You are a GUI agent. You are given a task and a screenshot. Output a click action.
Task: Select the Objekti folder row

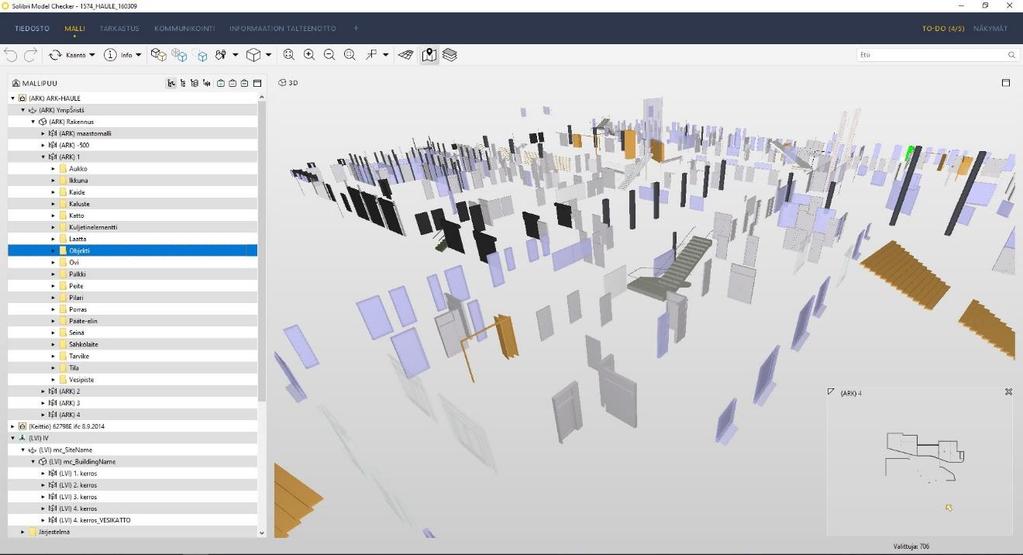[132, 250]
